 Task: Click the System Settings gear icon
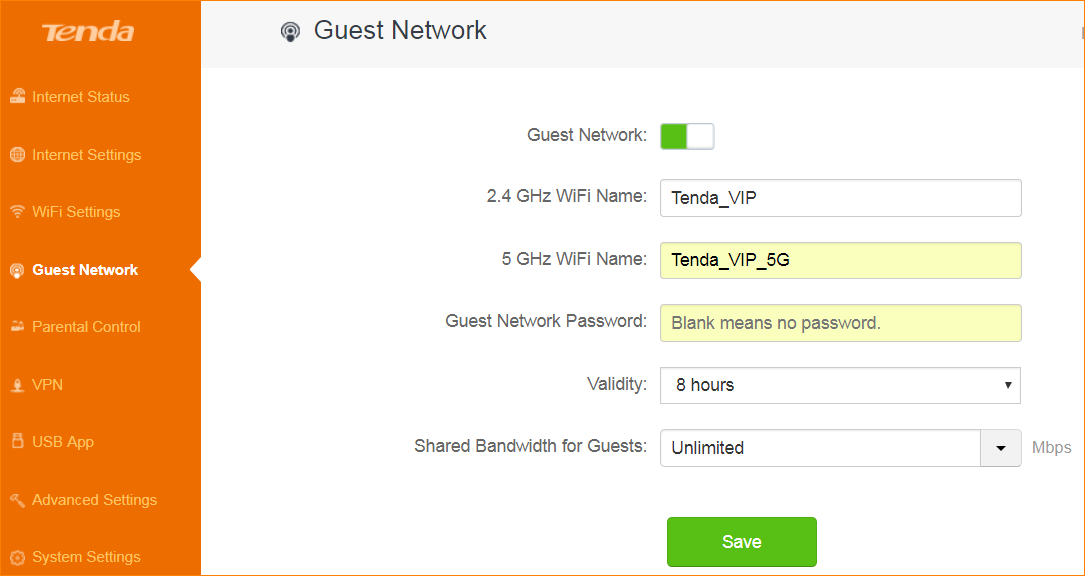tap(16, 557)
